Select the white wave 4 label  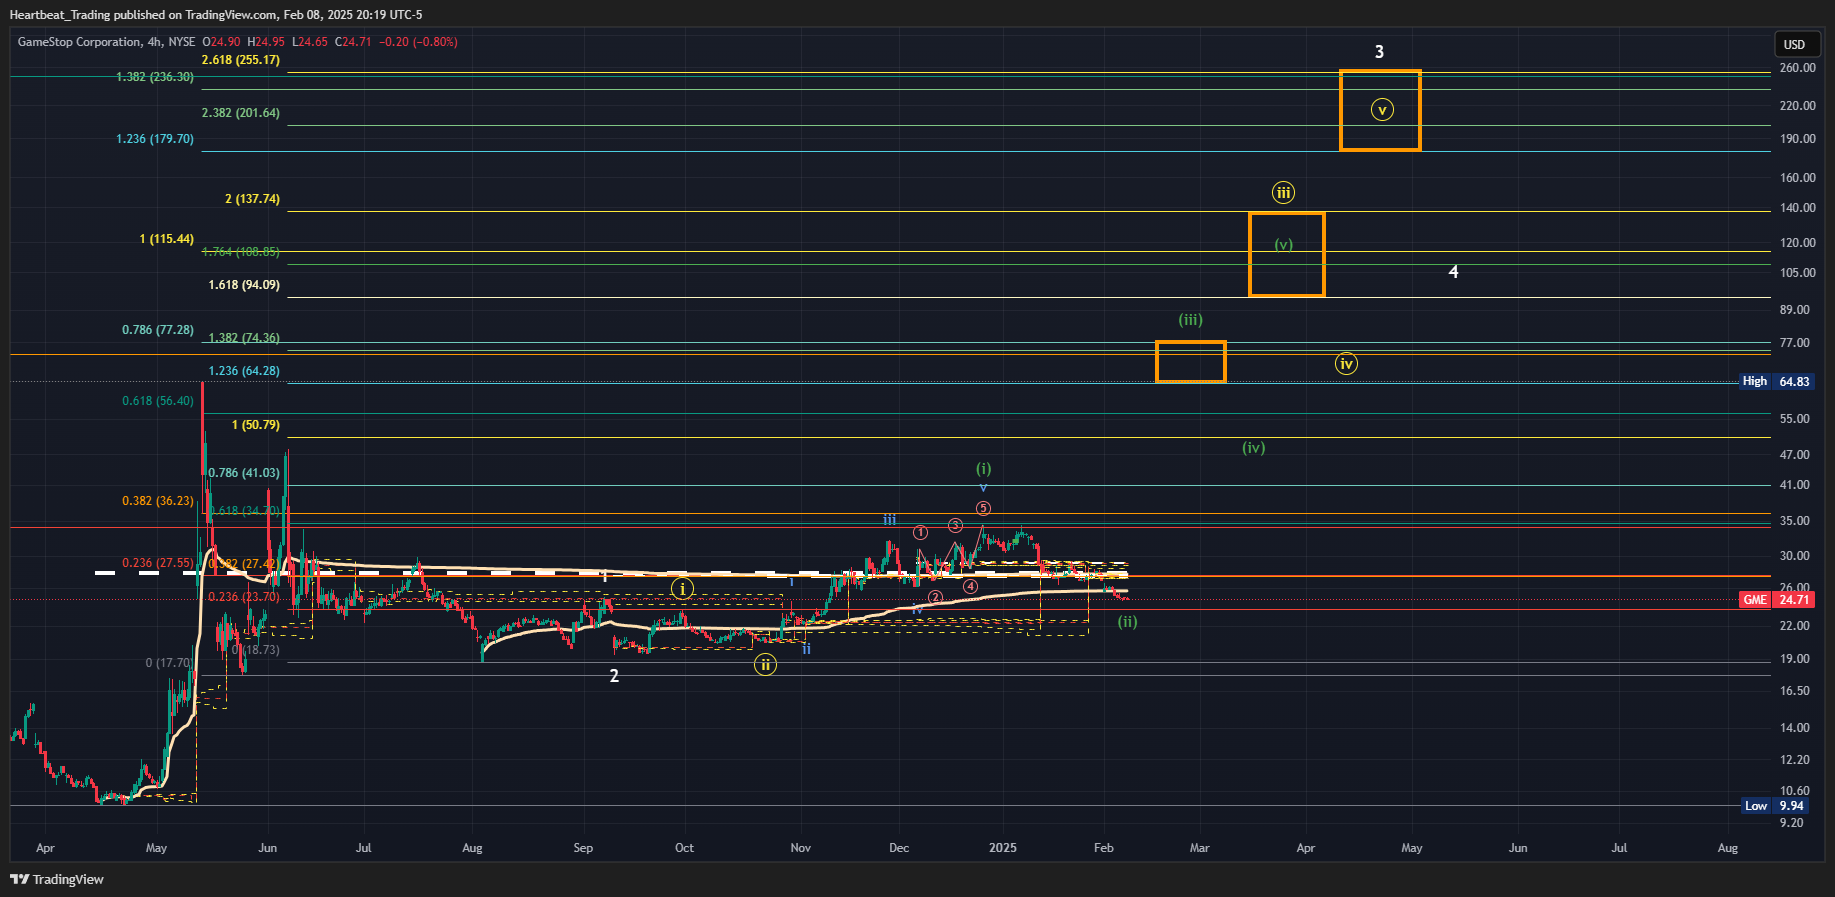click(x=1453, y=272)
